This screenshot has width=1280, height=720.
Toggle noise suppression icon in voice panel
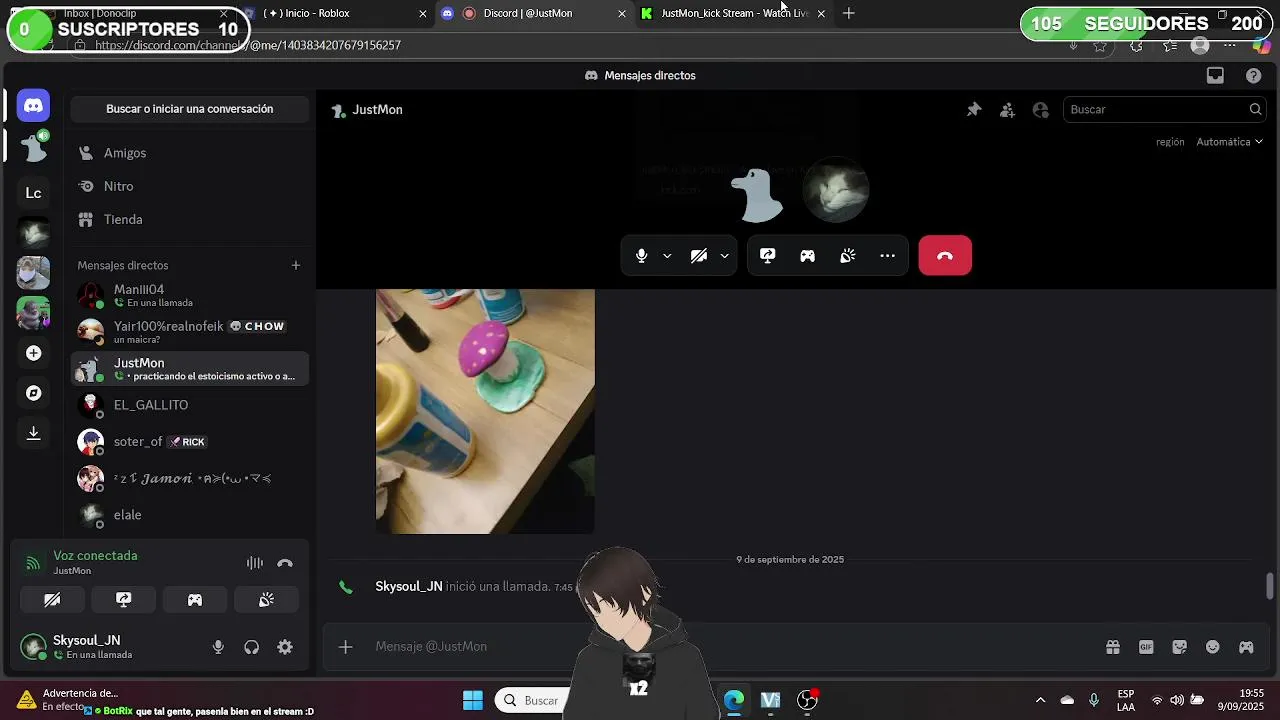(255, 563)
